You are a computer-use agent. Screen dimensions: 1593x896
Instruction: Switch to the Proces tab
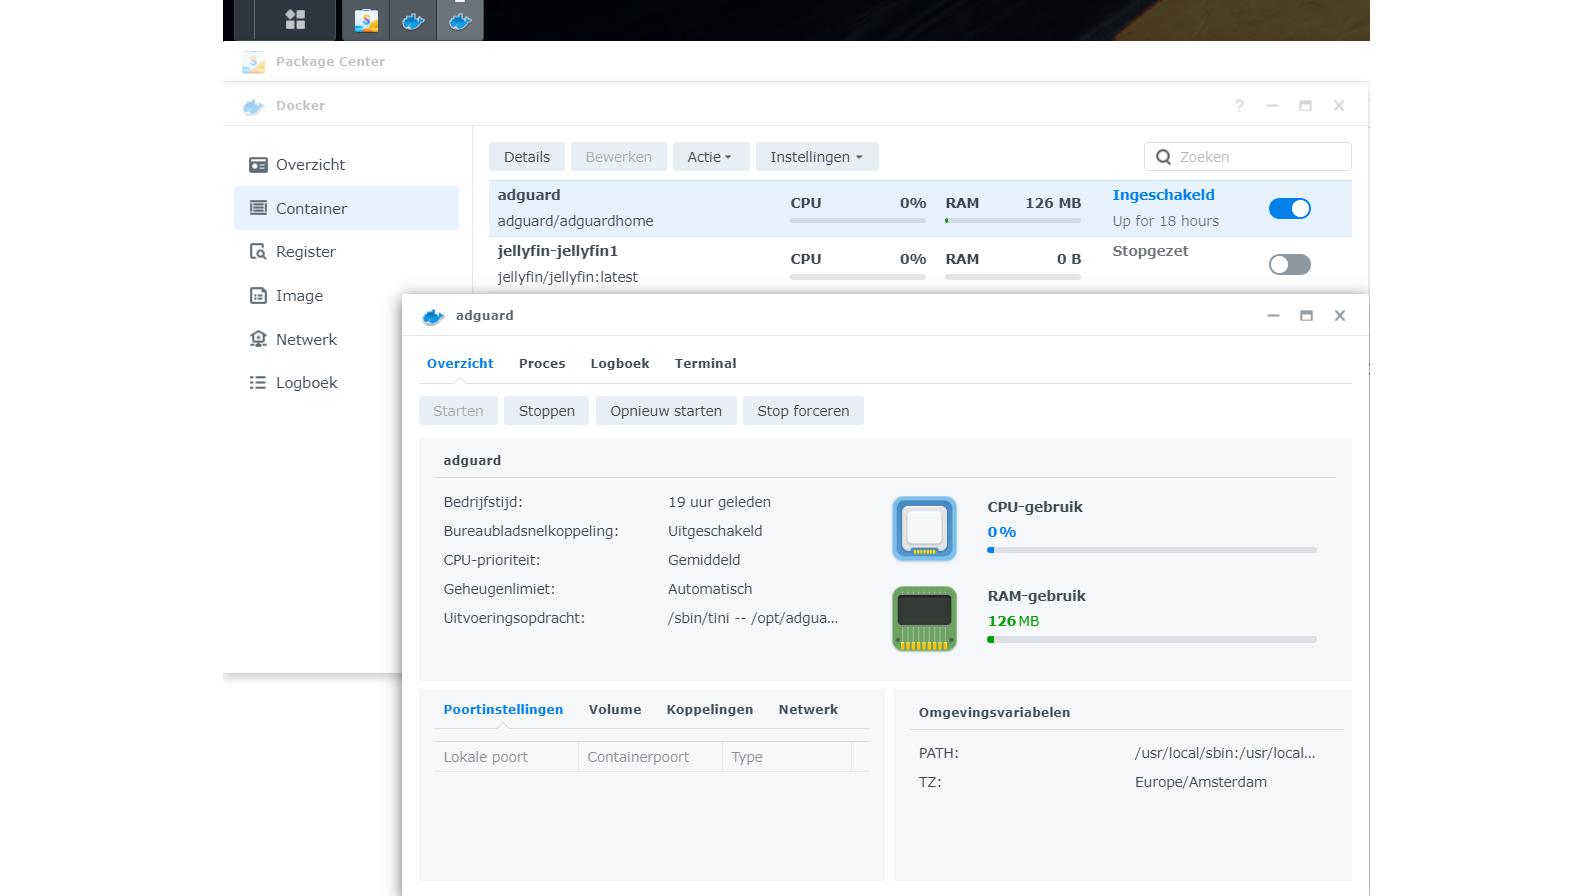542,364
